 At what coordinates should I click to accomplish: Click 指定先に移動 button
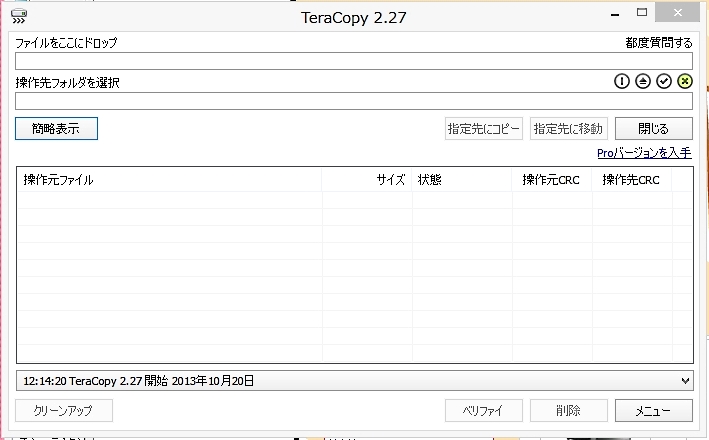568,129
